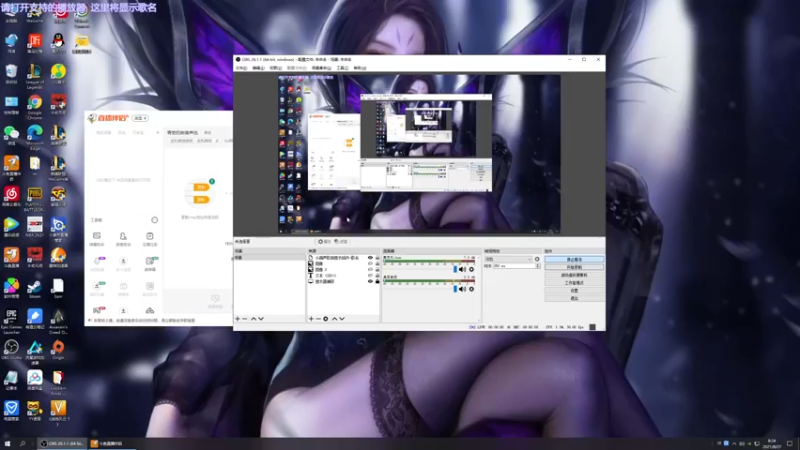This screenshot has width=800, height=450.
Task: Open Google Chrome desktop icon
Action: click(x=35, y=107)
